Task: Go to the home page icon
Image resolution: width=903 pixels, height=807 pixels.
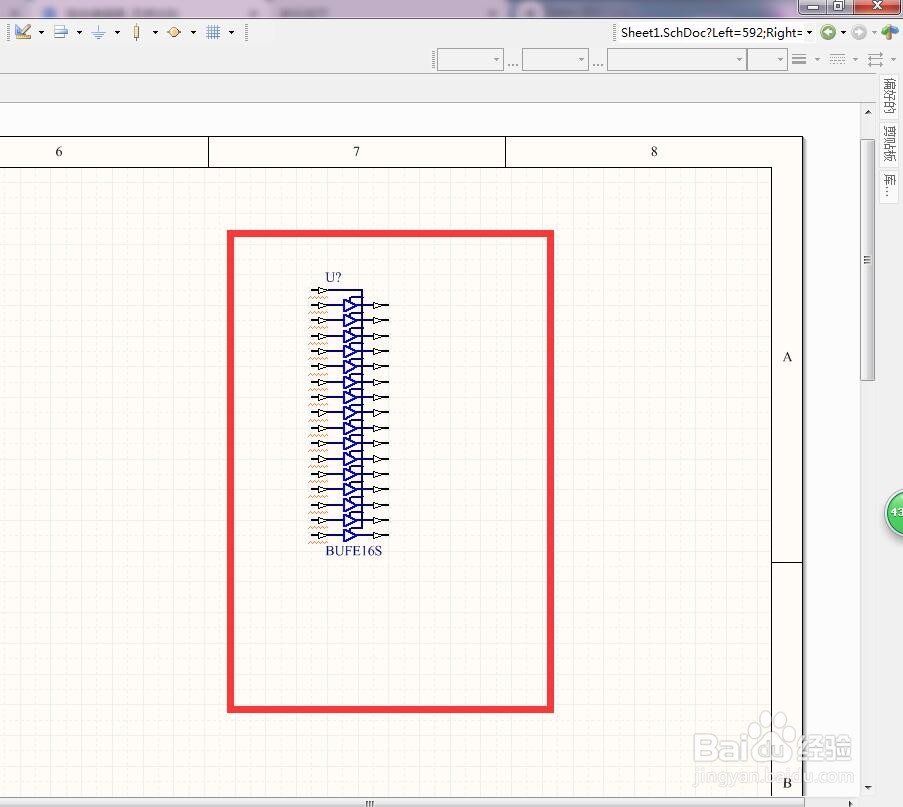Action: coord(889,32)
